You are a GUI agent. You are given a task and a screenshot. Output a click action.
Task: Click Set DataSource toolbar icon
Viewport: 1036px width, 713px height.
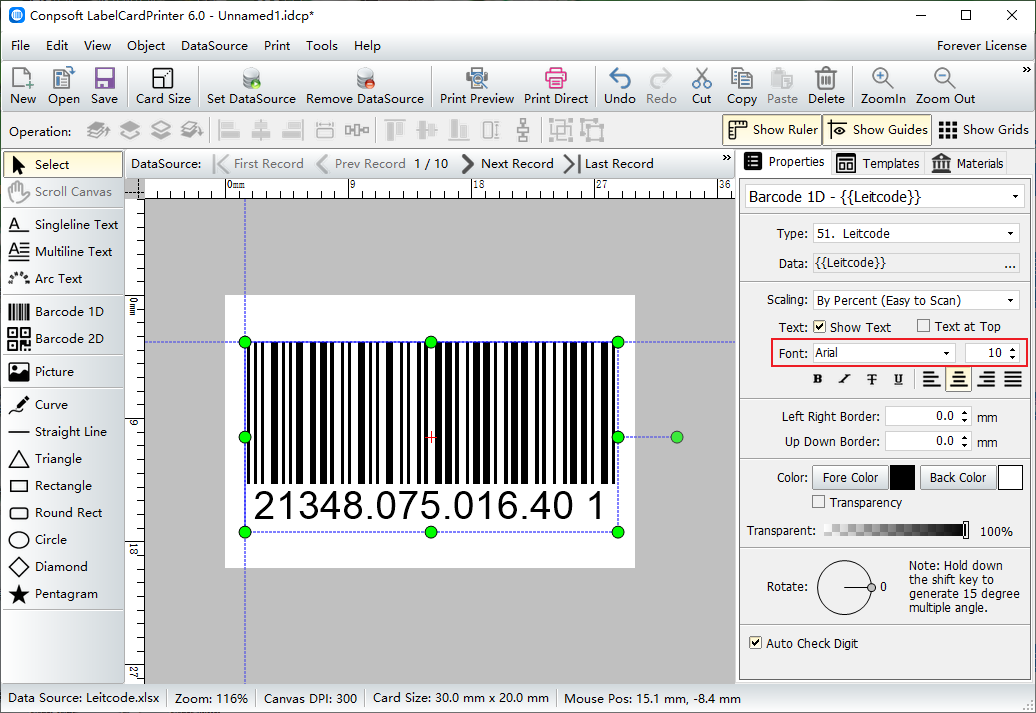pos(251,86)
